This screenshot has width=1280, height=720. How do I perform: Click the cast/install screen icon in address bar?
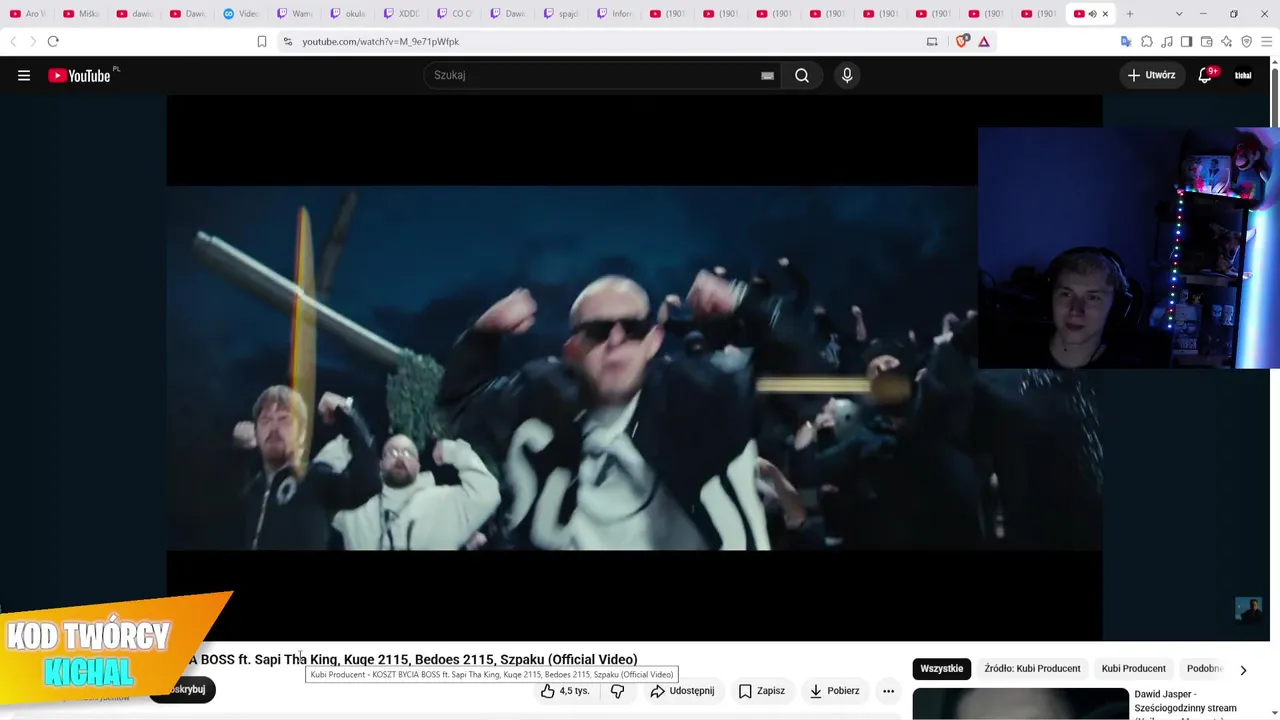pyautogui.click(x=932, y=41)
